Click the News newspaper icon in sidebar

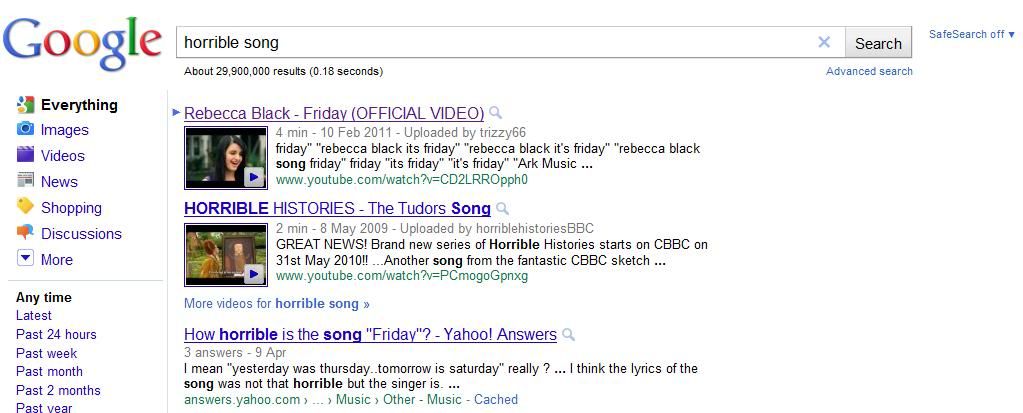tap(25, 181)
